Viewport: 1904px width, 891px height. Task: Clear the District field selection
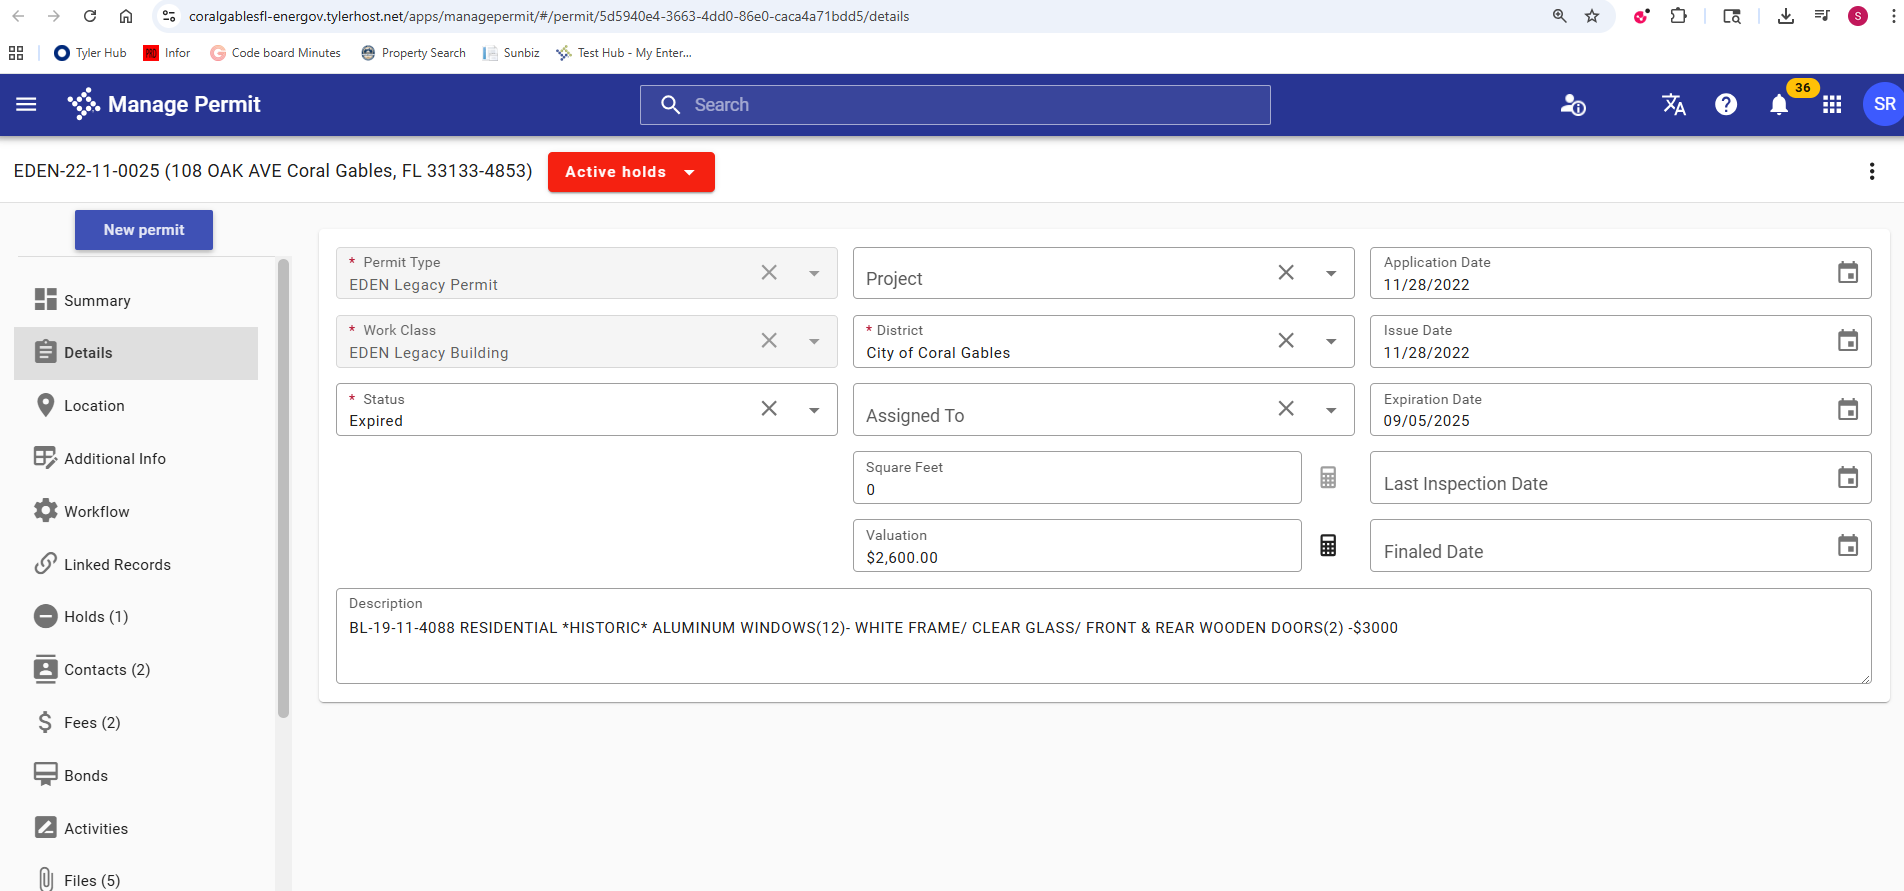(1285, 341)
